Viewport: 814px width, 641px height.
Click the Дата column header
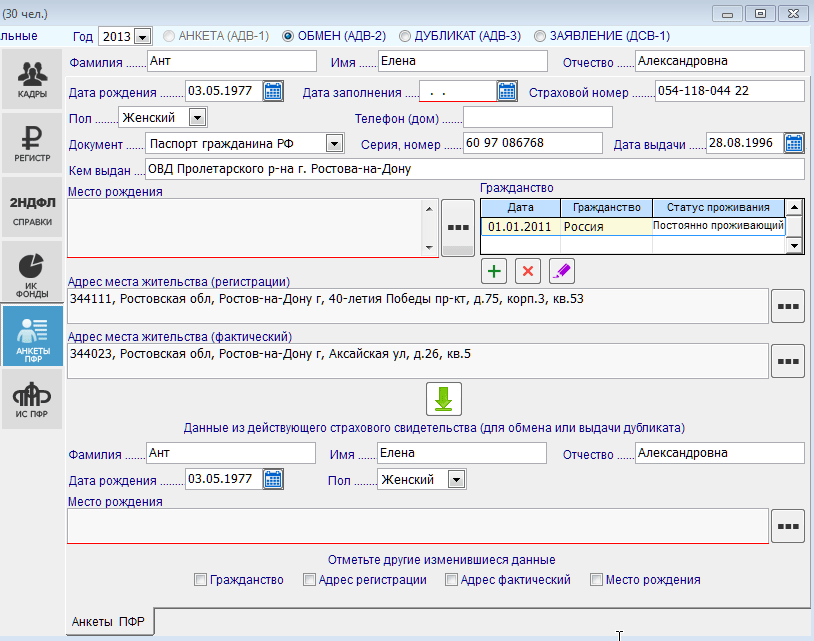pyautogui.click(x=521, y=208)
